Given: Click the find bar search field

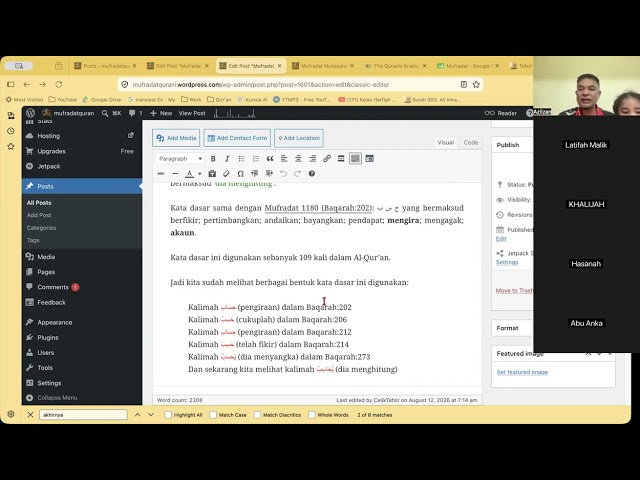Looking at the screenshot, I should click(x=83, y=415).
